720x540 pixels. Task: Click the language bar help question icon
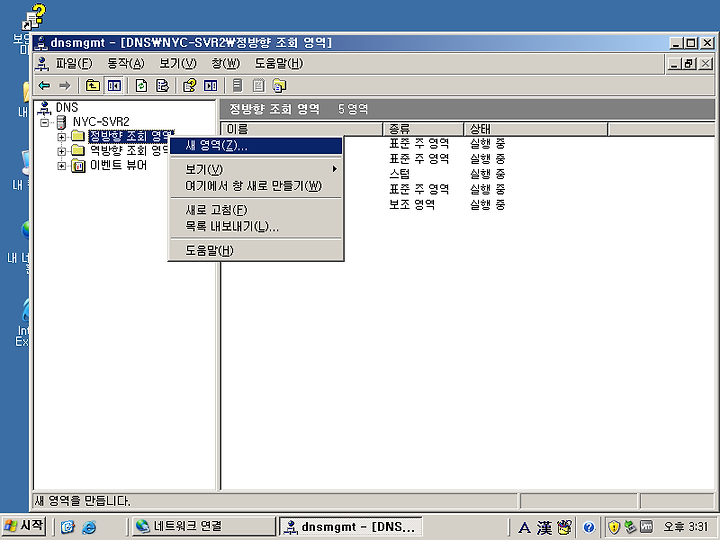point(589,528)
